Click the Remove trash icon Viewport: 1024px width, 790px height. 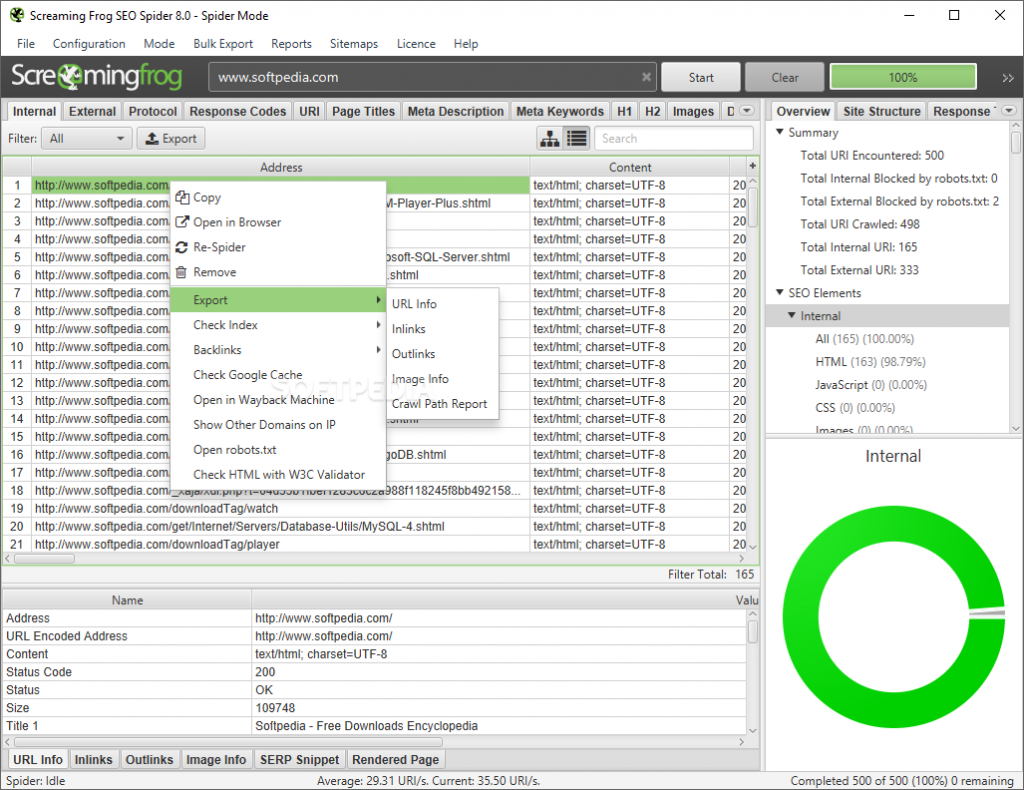182,272
